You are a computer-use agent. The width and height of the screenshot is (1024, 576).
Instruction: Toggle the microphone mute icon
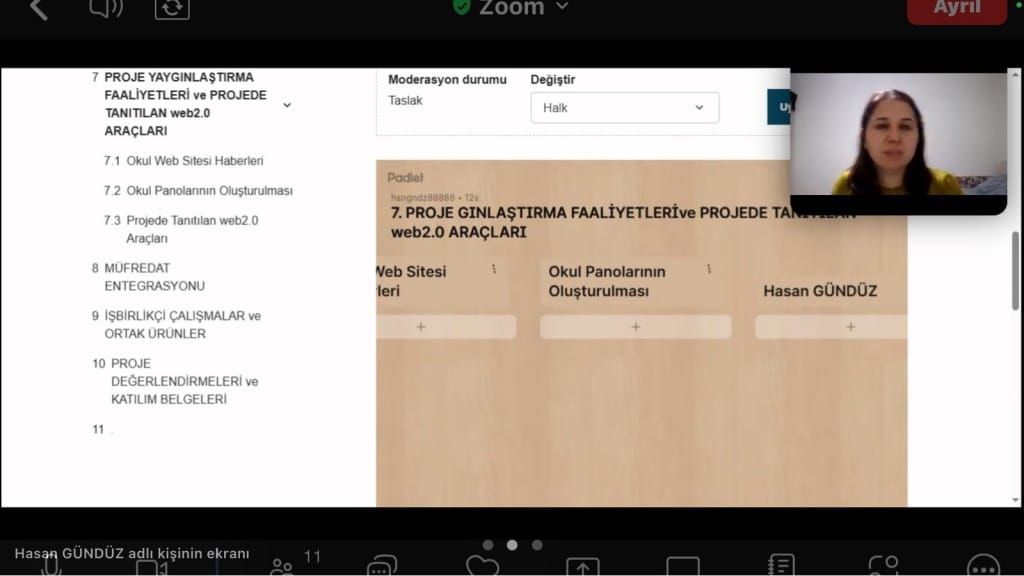pyautogui.click(x=50, y=566)
